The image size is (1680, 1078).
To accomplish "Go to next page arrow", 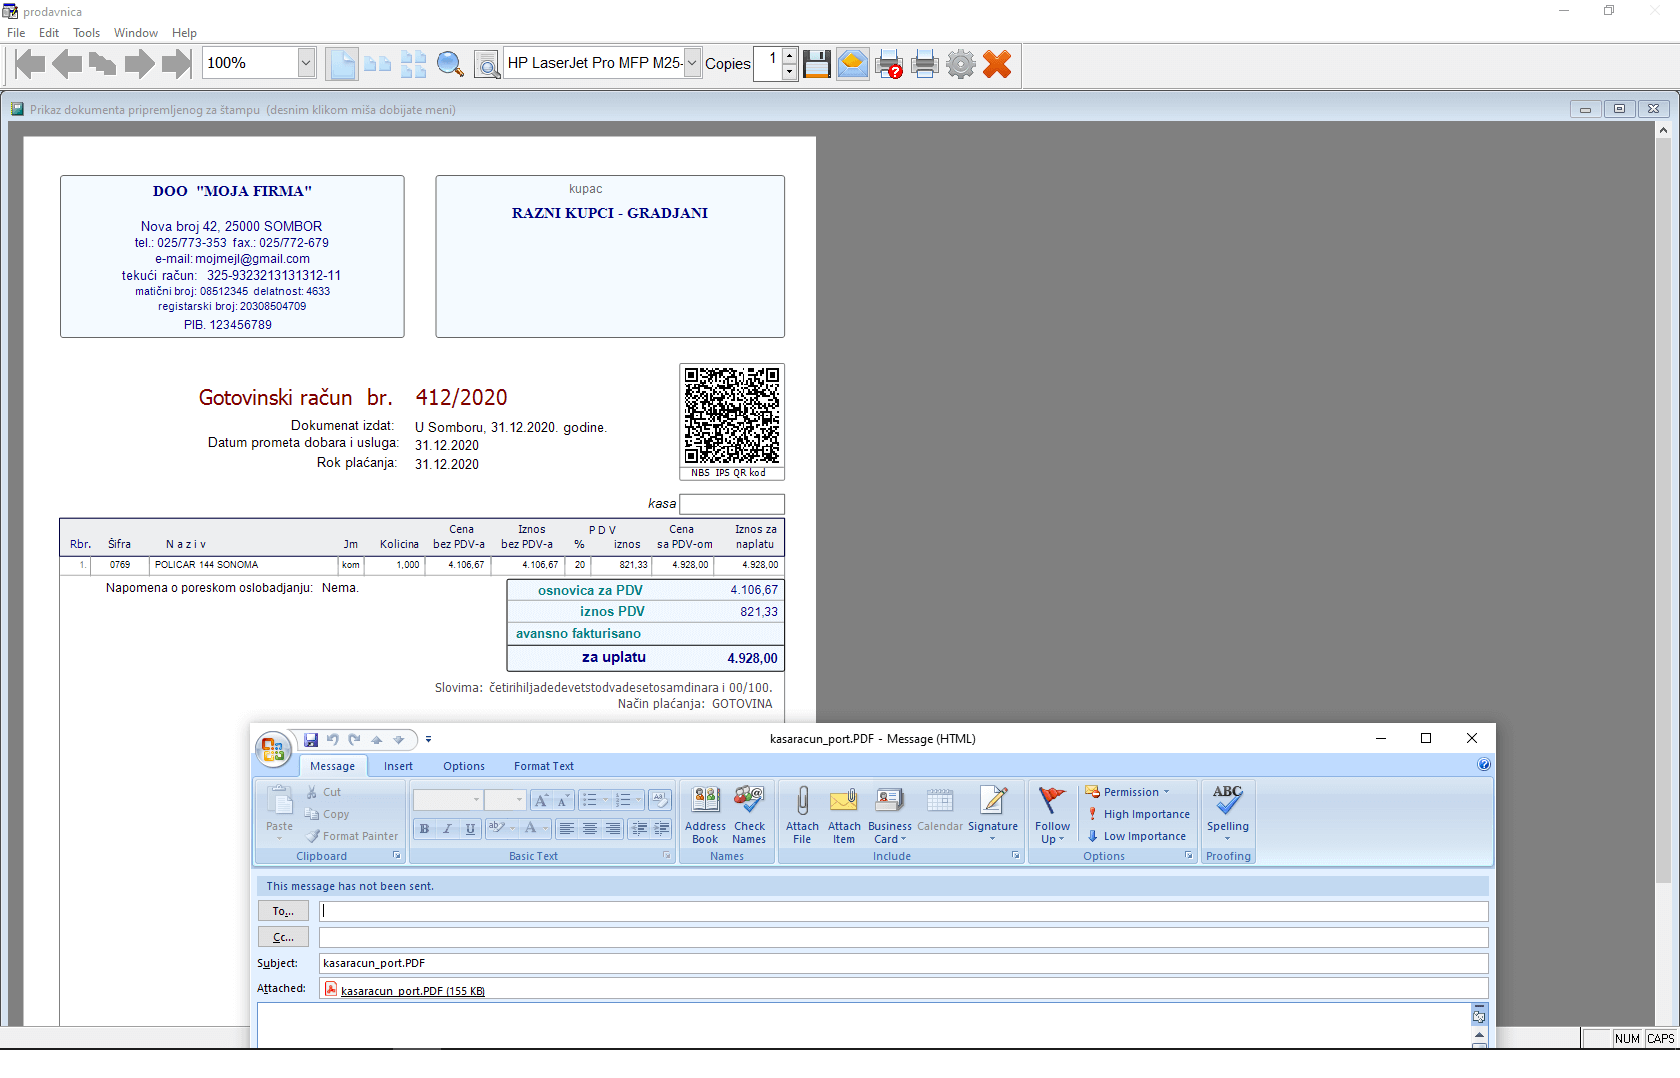I will click(139, 64).
